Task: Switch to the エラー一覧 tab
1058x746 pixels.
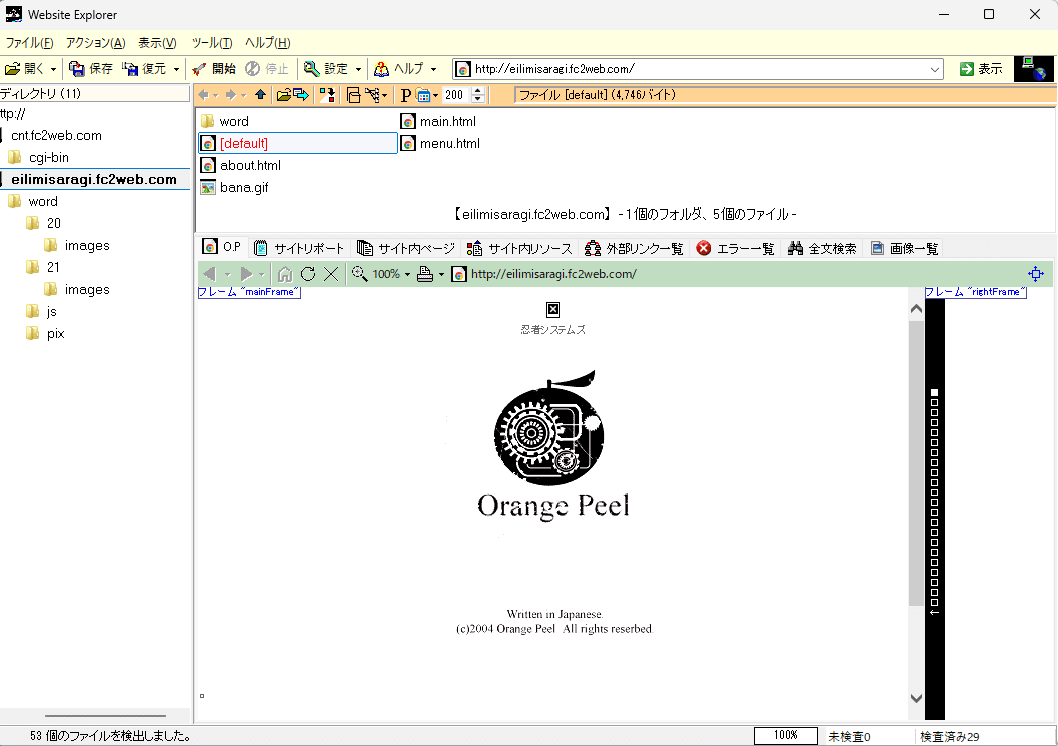Action: [735, 248]
